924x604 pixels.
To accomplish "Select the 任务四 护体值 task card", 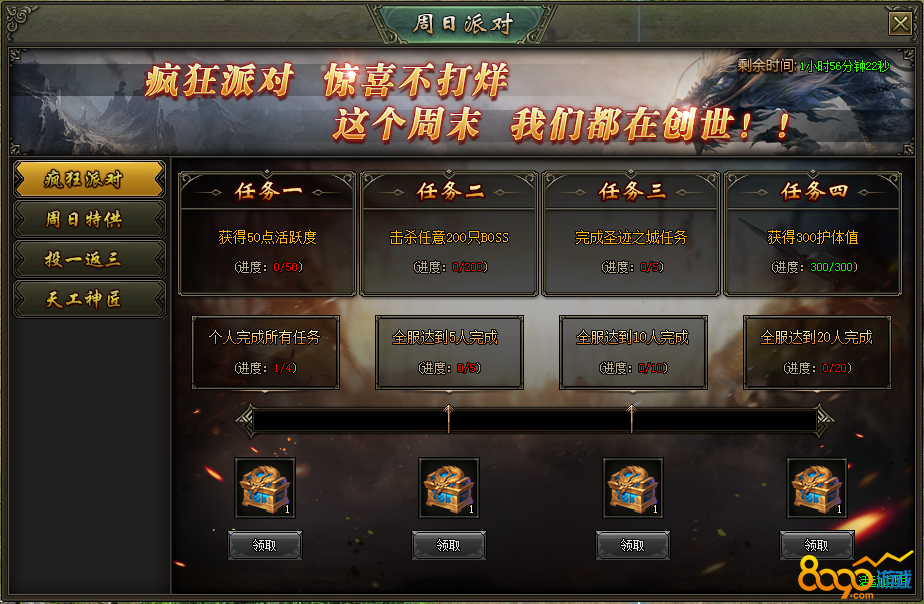I will click(813, 233).
